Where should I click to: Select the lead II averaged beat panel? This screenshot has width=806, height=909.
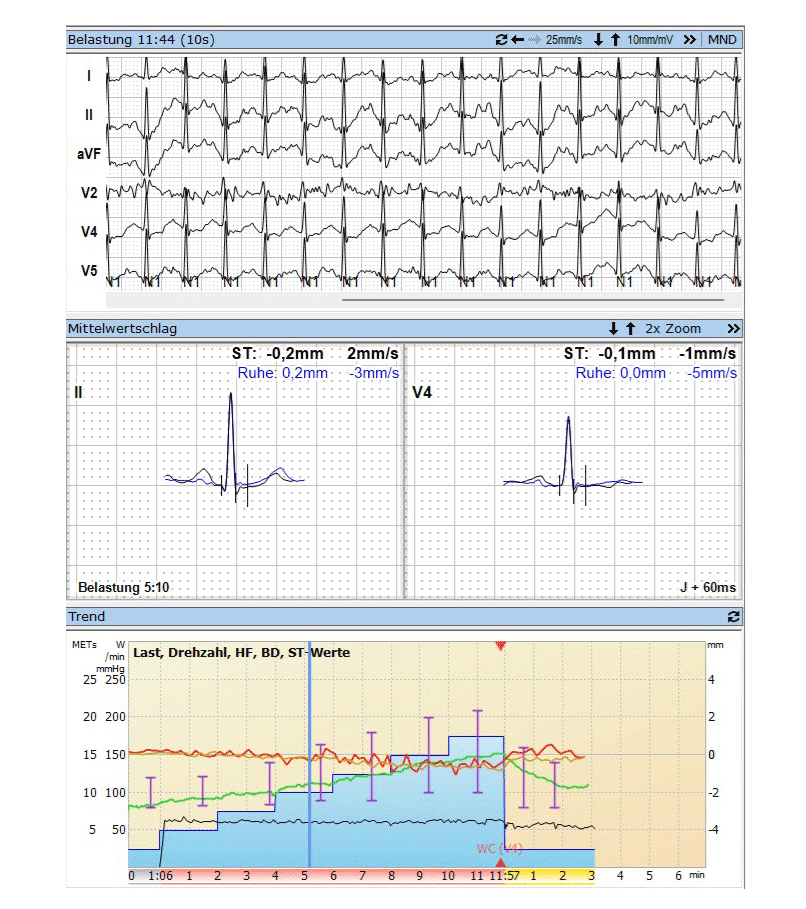click(234, 470)
